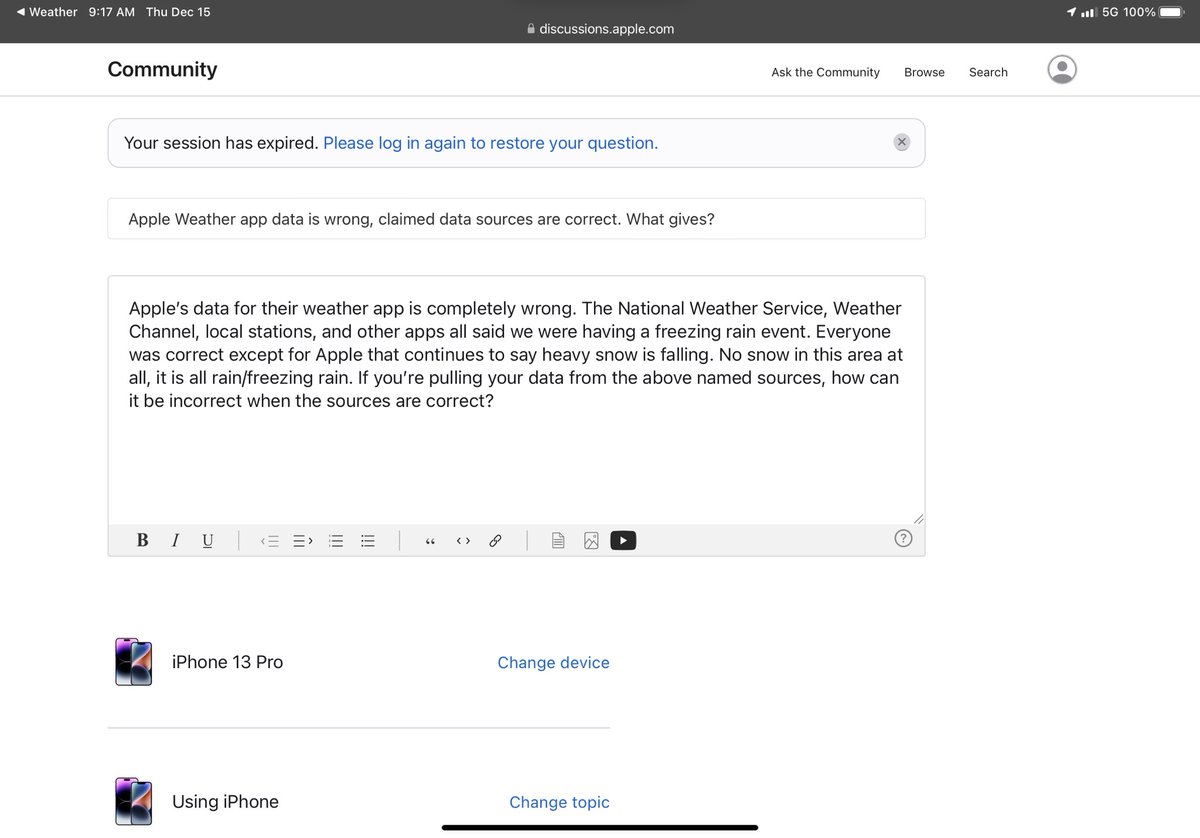Click Change device link
The height and width of the screenshot is (838, 1200).
pos(553,662)
